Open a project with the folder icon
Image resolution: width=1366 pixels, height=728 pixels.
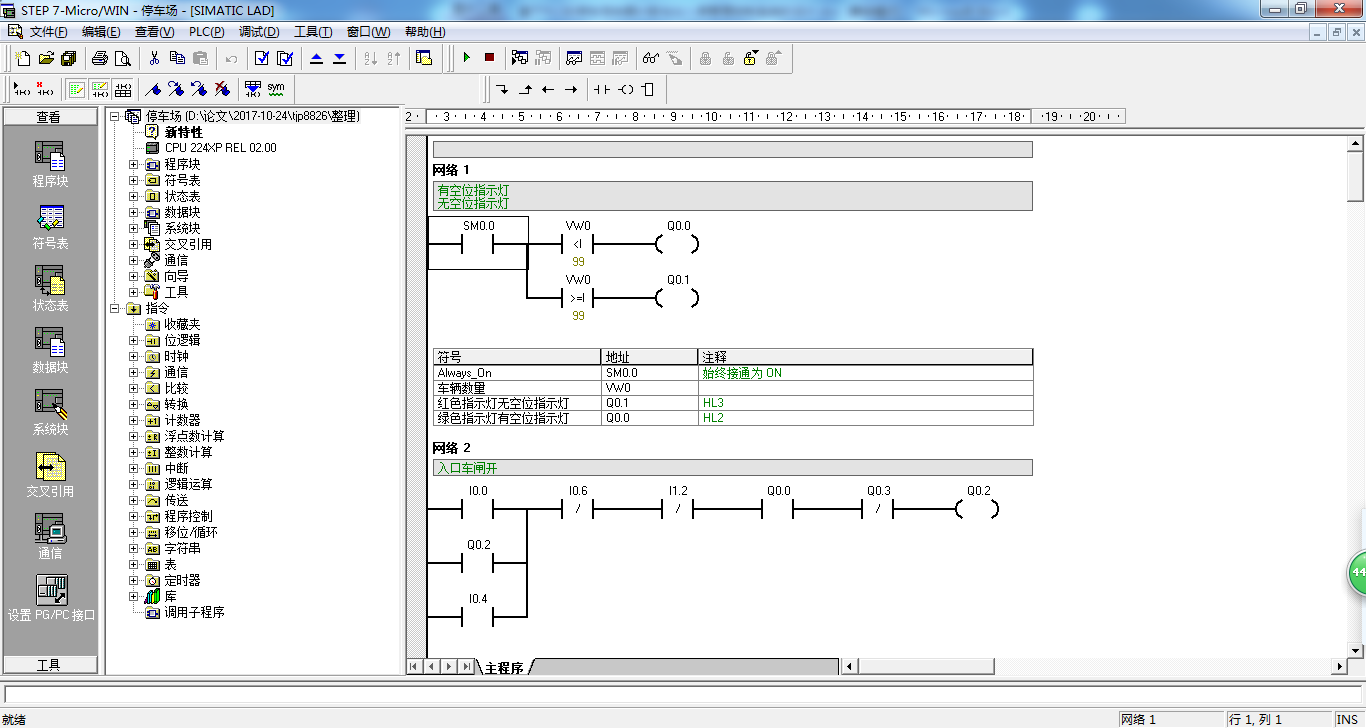click(46, 58)
